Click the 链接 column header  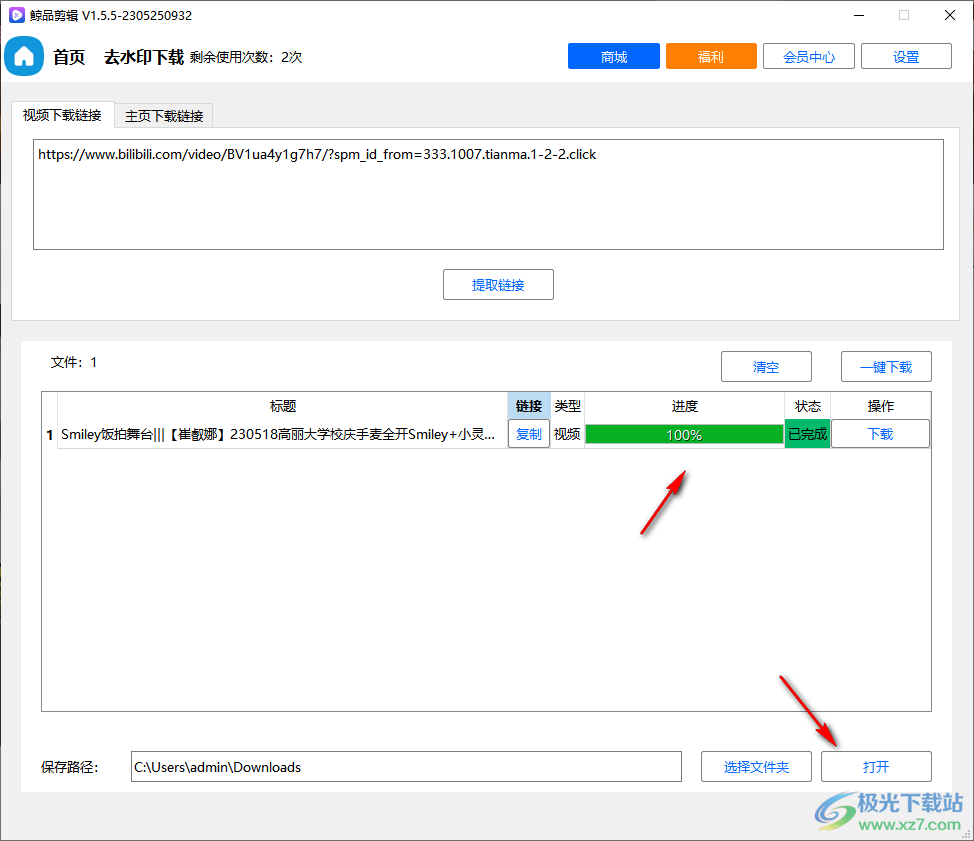tap(529, 406)
